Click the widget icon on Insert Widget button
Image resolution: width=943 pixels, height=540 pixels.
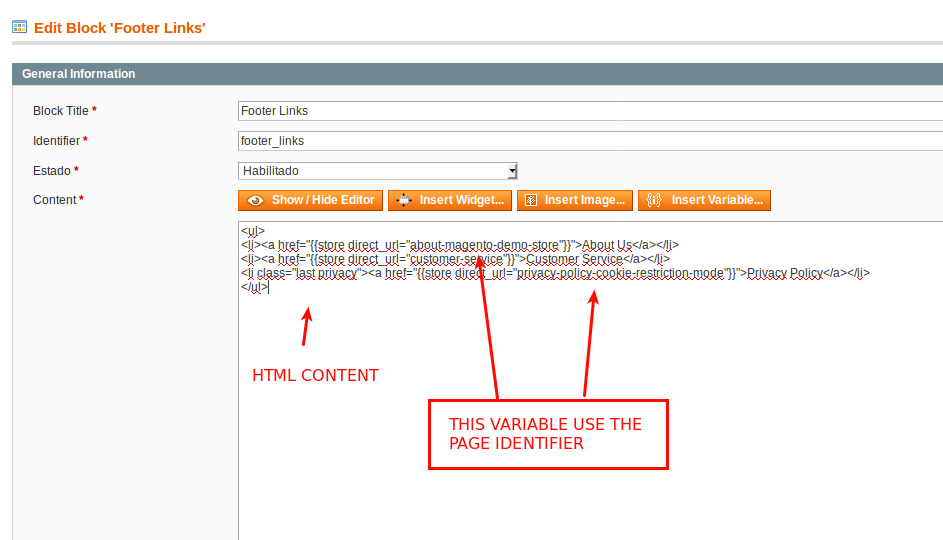coord(403,200)
